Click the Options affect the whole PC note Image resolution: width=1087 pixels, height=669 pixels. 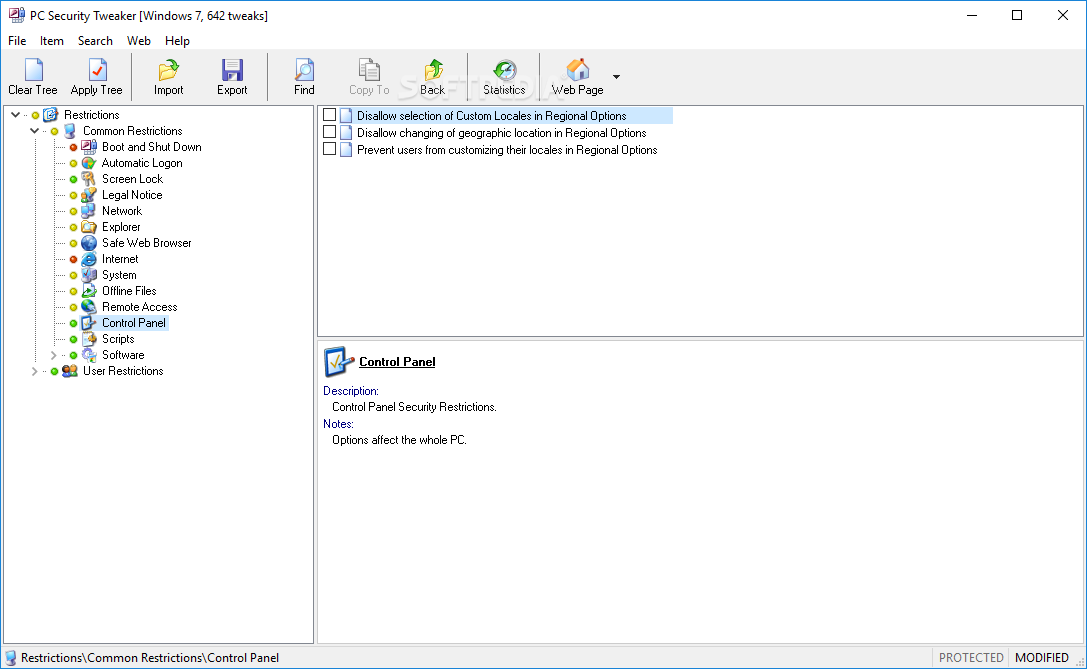[x=399, y=440]
